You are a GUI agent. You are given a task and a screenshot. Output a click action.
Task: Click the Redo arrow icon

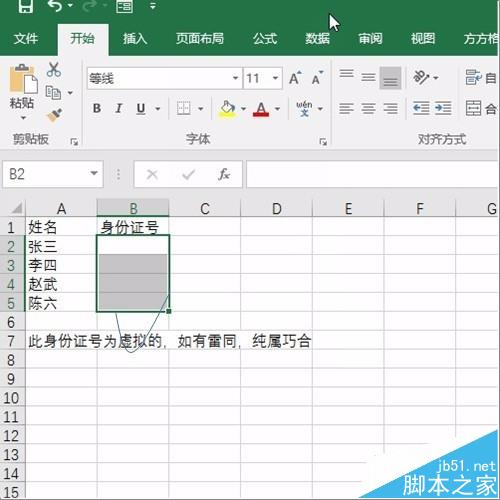(x=89, y=6)
